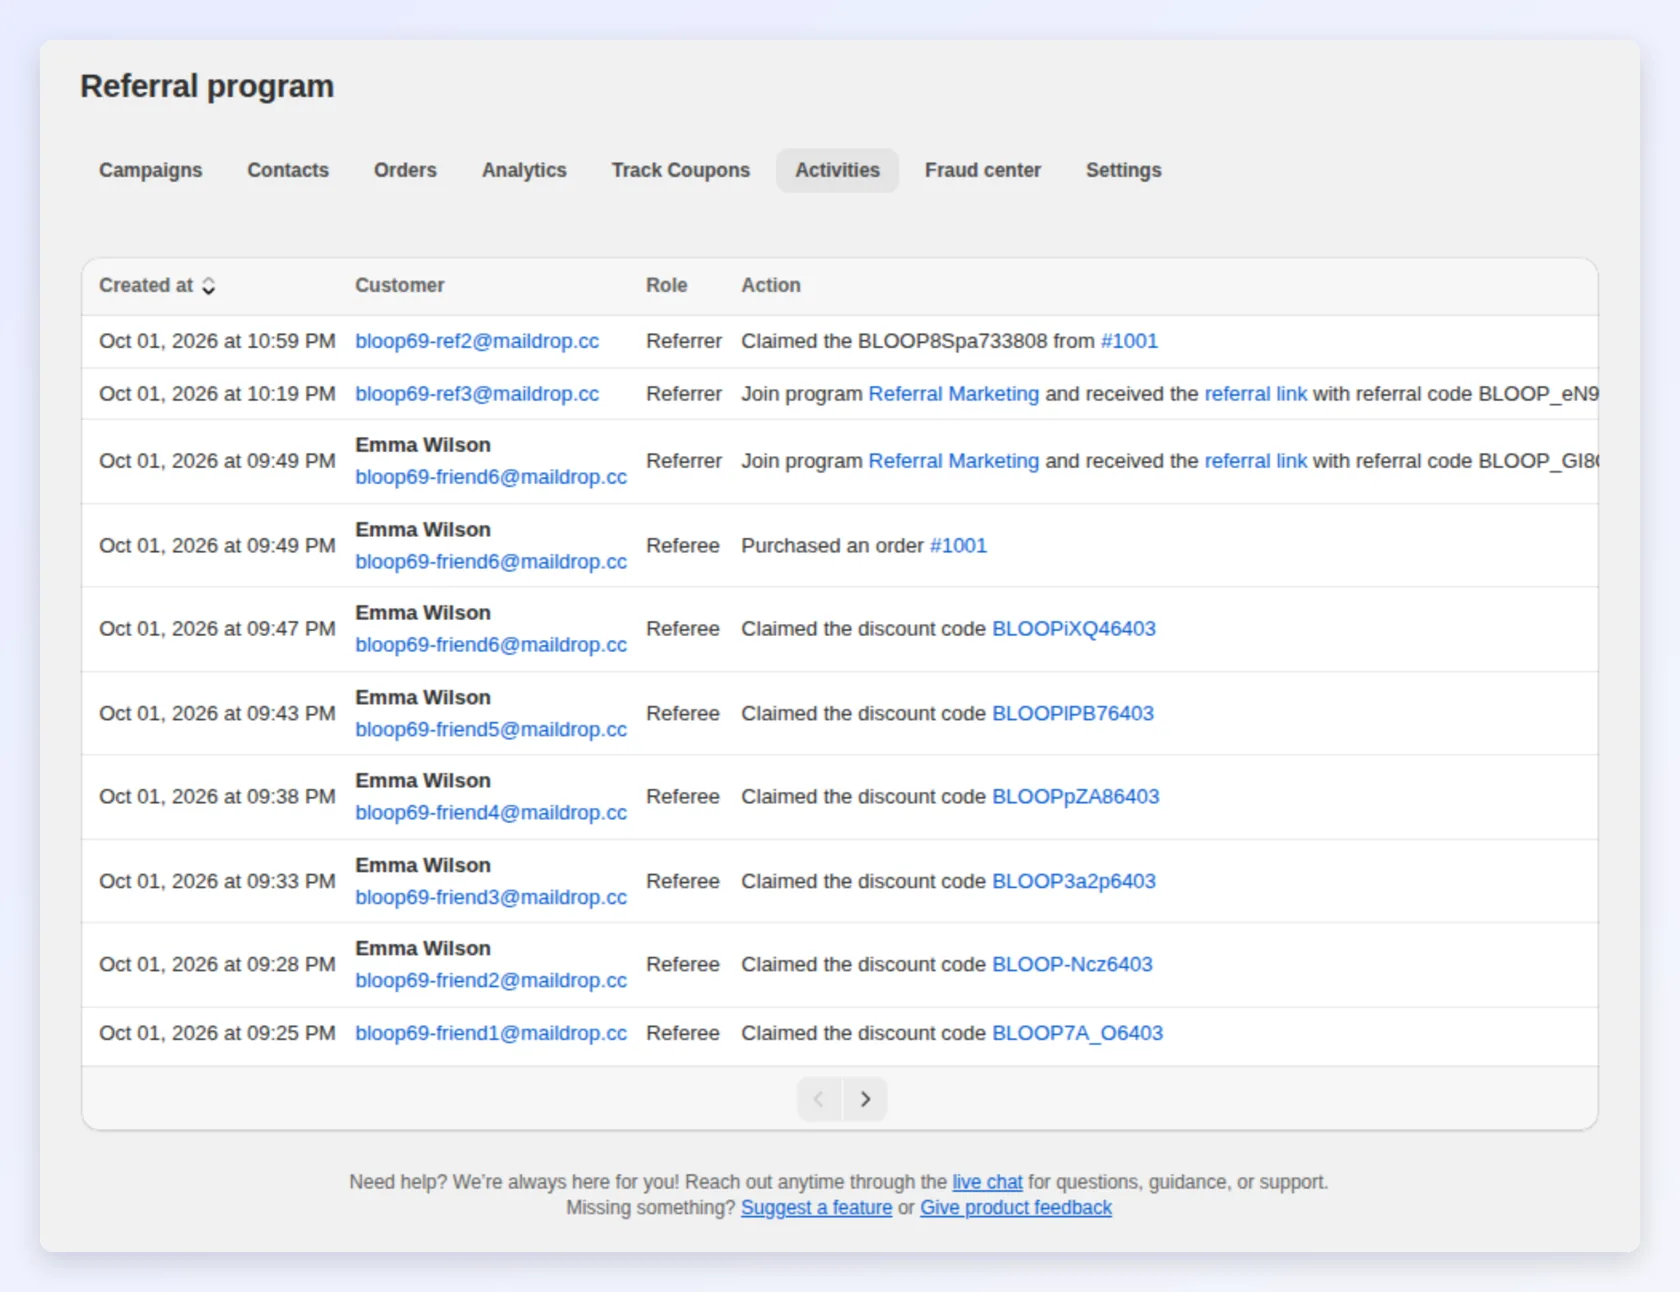The width and height of the screenshot is (1680, 1292).
Task: Open discount code BLOOPiXQ46403
Action: coord(1074,629)
